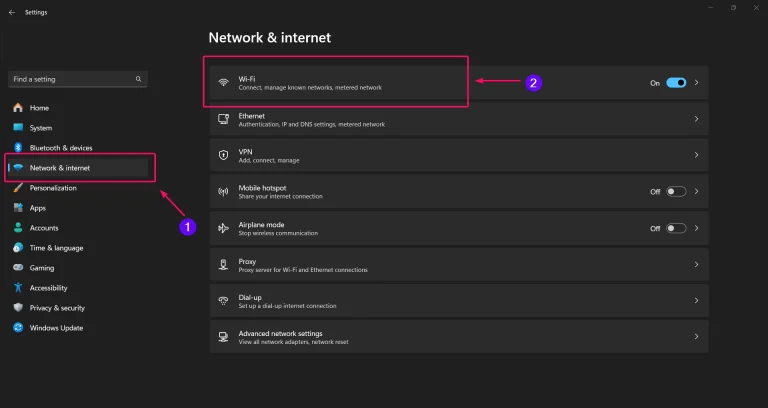Click the Advanced network settings icon
Image resolution: width=768 pixels, height=408 pixels.
tap(223, 337)
